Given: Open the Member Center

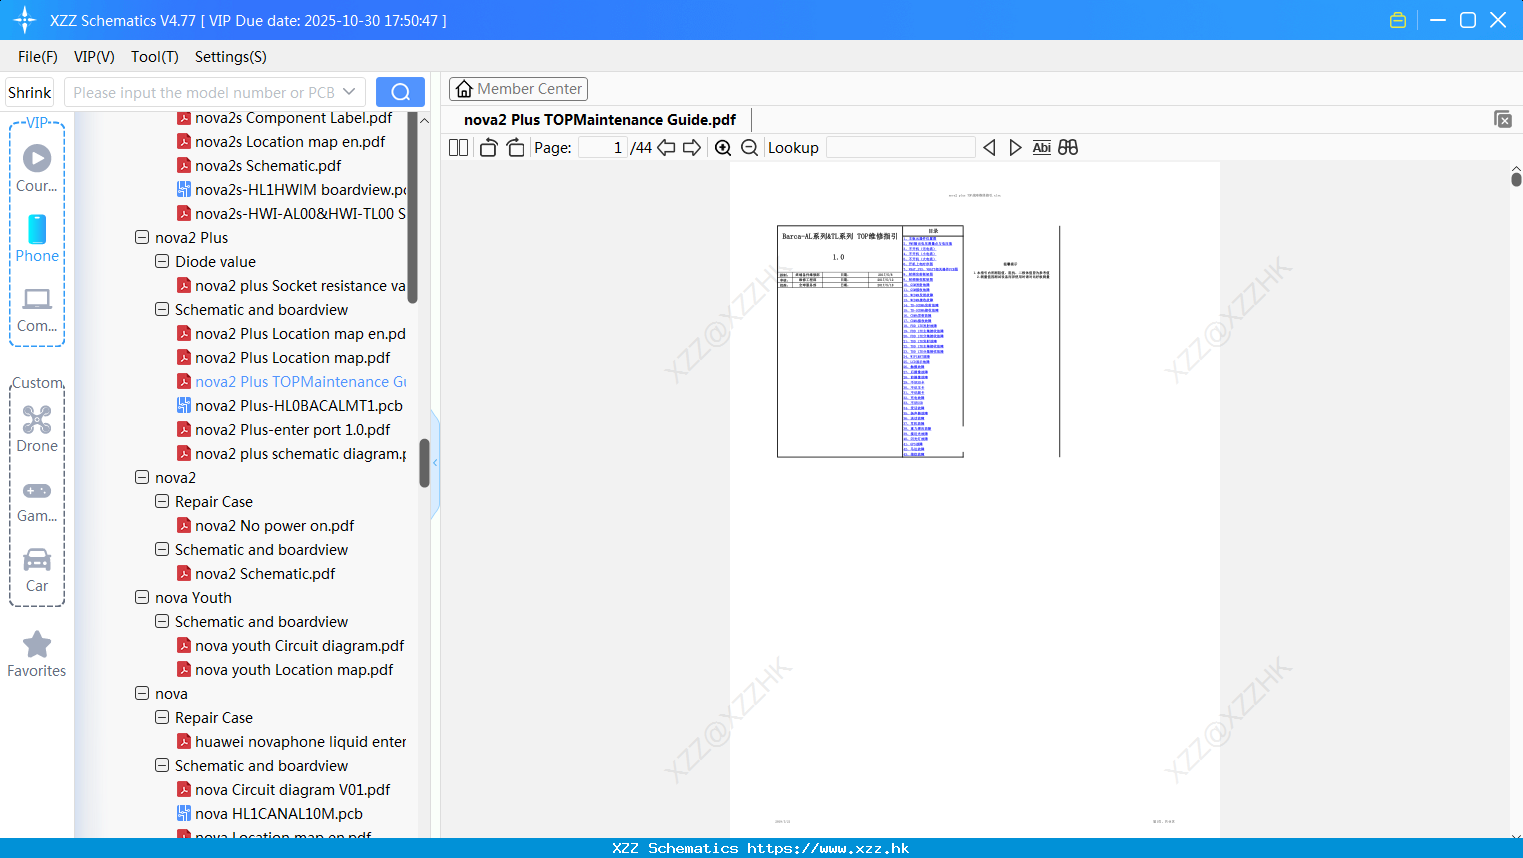Looking at the screenshot, I should (518, 89).
